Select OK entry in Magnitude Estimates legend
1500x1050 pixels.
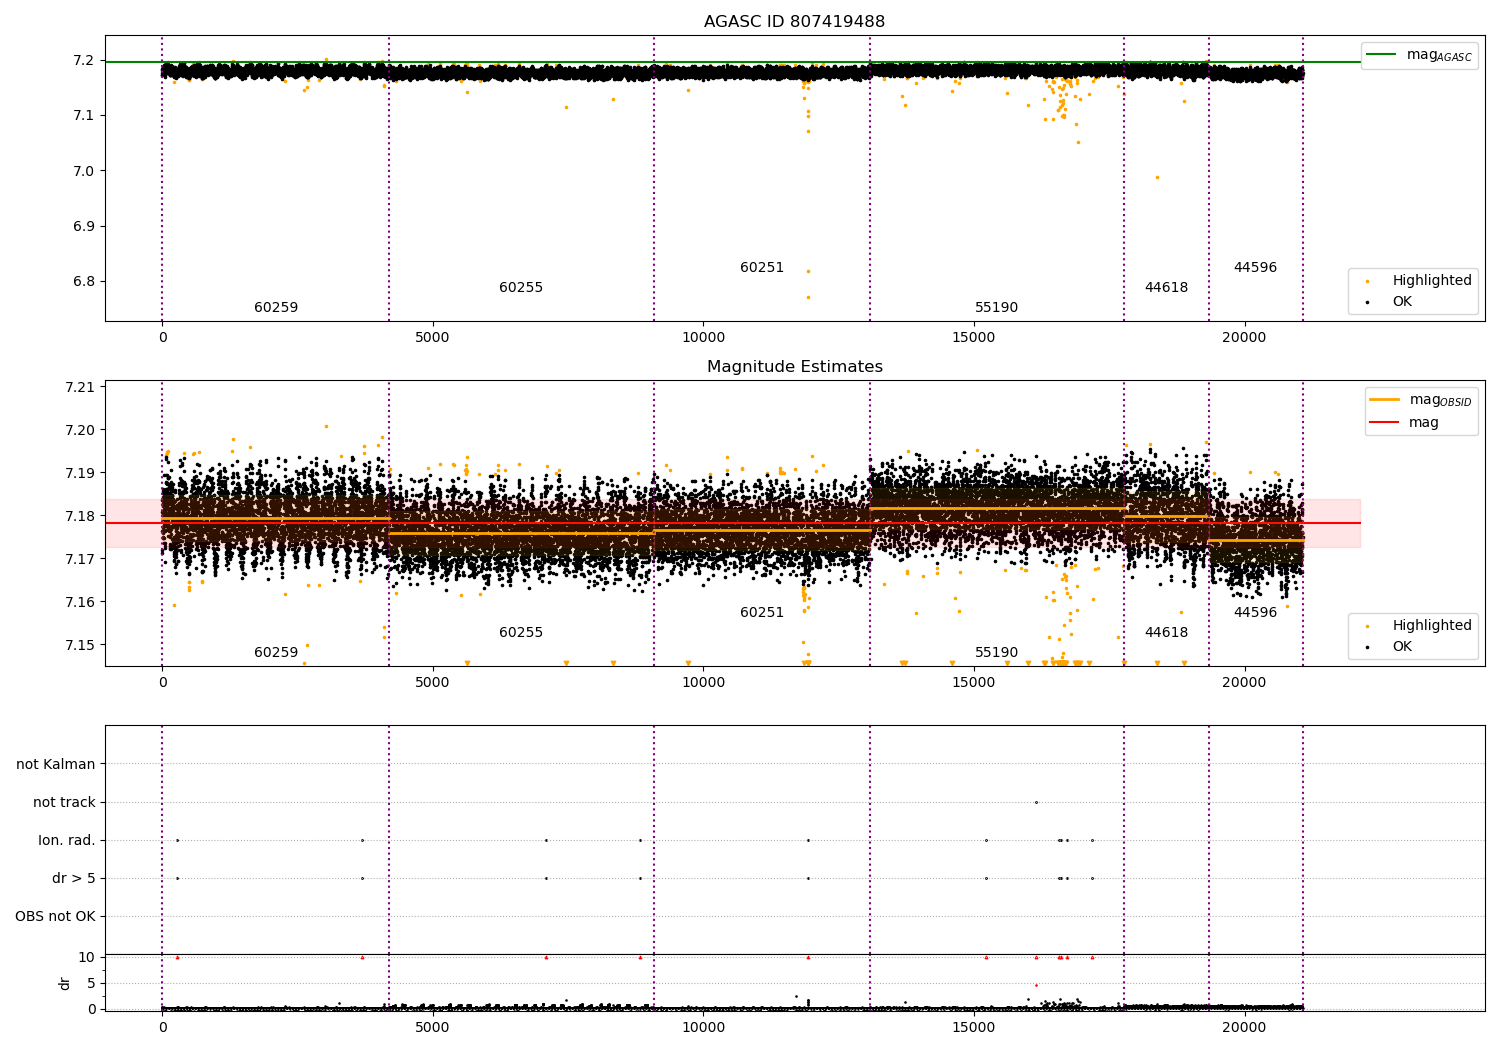coord(1402,646)
